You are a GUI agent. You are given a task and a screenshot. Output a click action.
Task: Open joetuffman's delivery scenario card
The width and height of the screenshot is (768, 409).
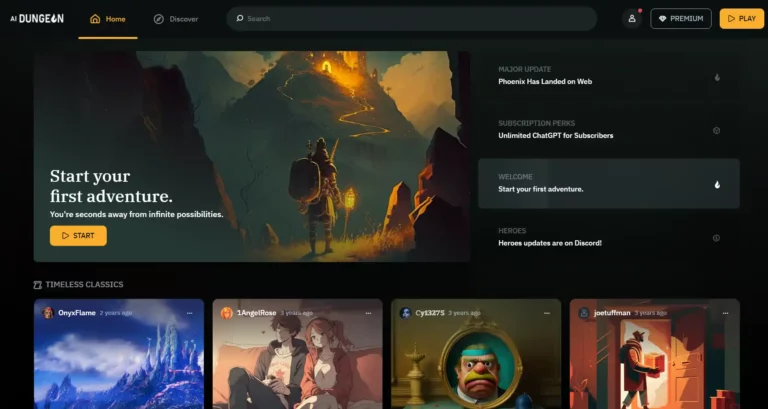tap(655, 354)
